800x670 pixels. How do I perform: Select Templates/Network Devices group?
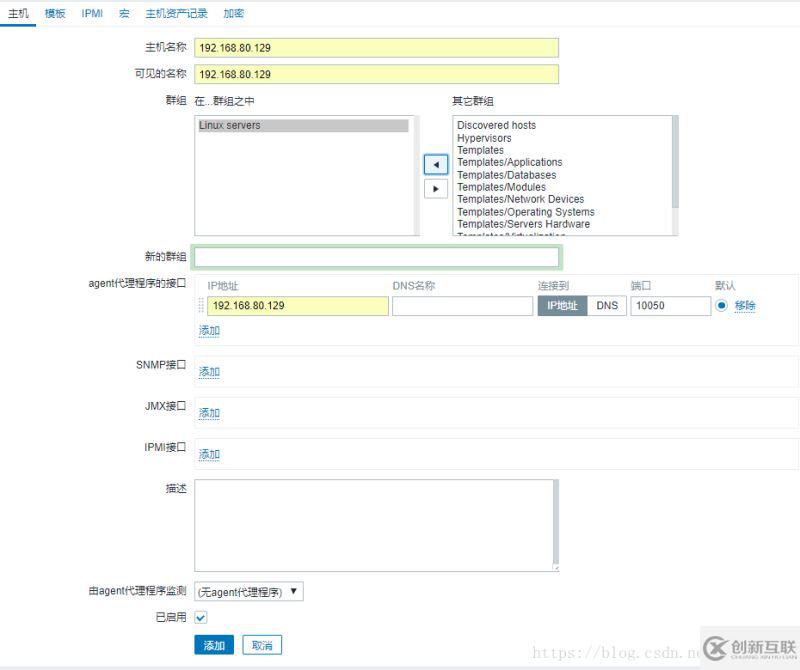tap(520, 199)
